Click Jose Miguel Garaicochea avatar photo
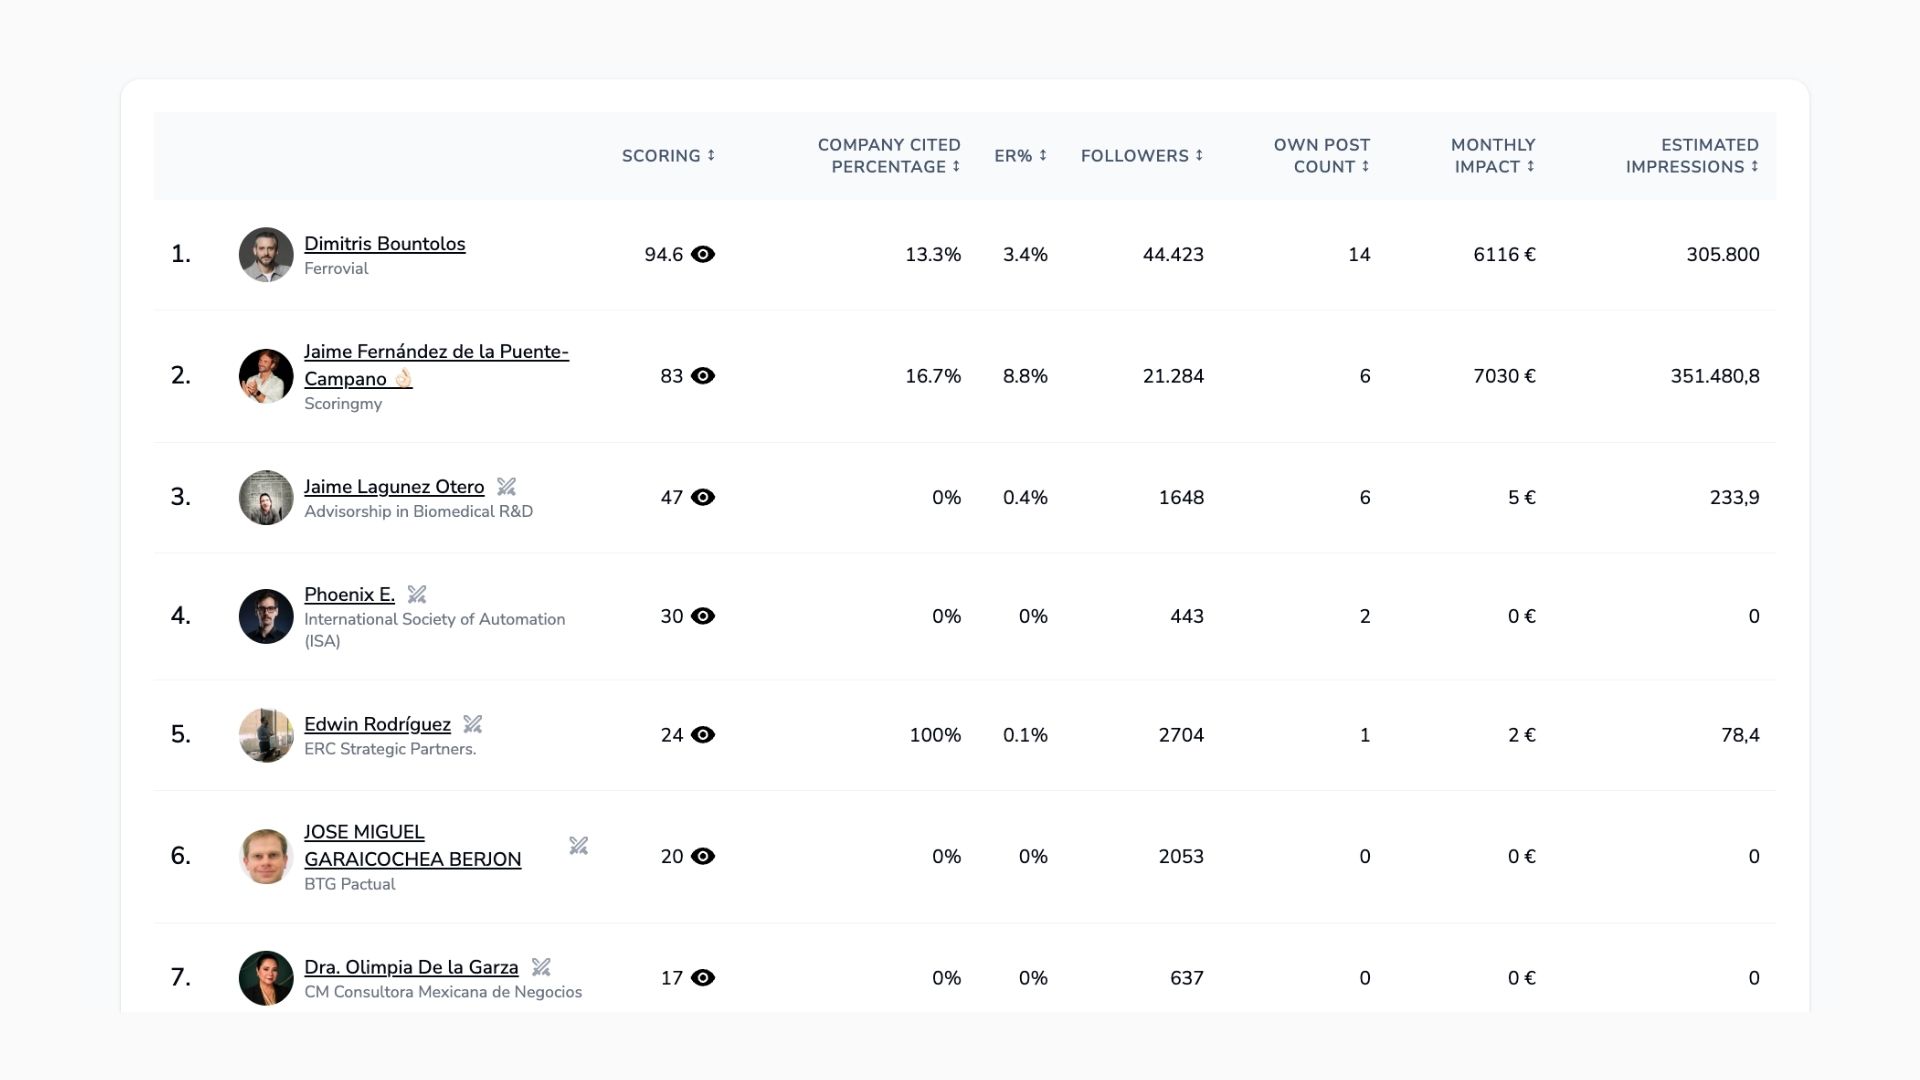Screen dimensions: 1920x1080 point(266,857)
